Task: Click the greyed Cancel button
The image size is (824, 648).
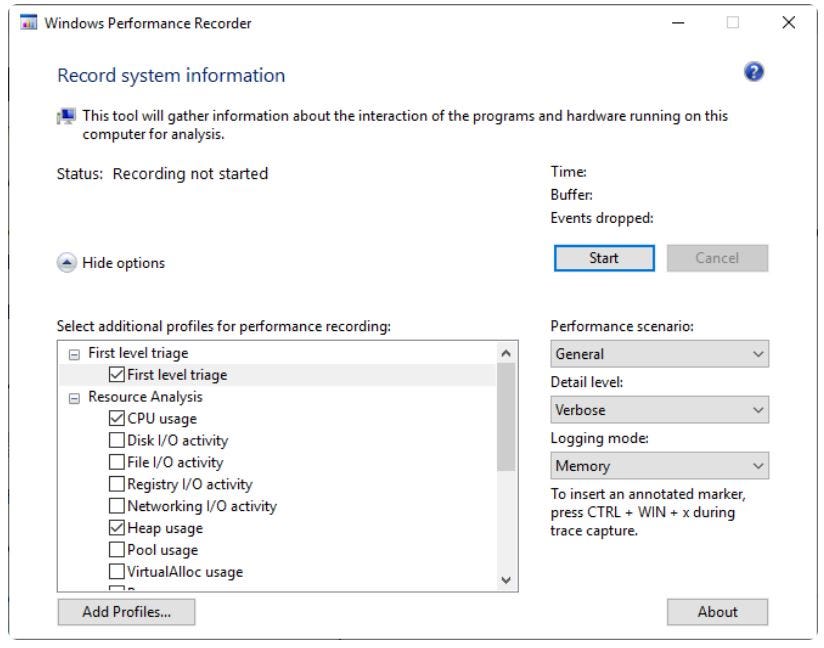Action: [717, 258]
